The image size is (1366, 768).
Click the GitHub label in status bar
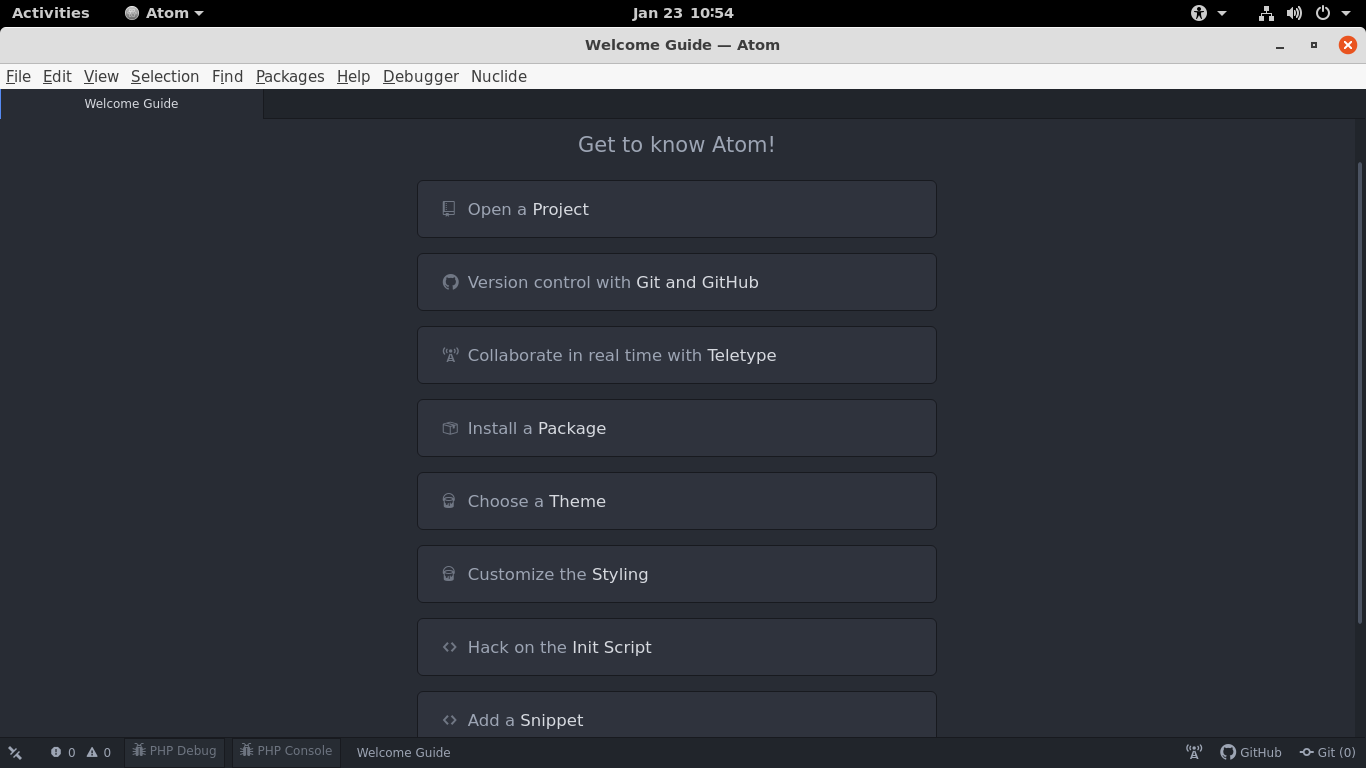pos(1260,752)
